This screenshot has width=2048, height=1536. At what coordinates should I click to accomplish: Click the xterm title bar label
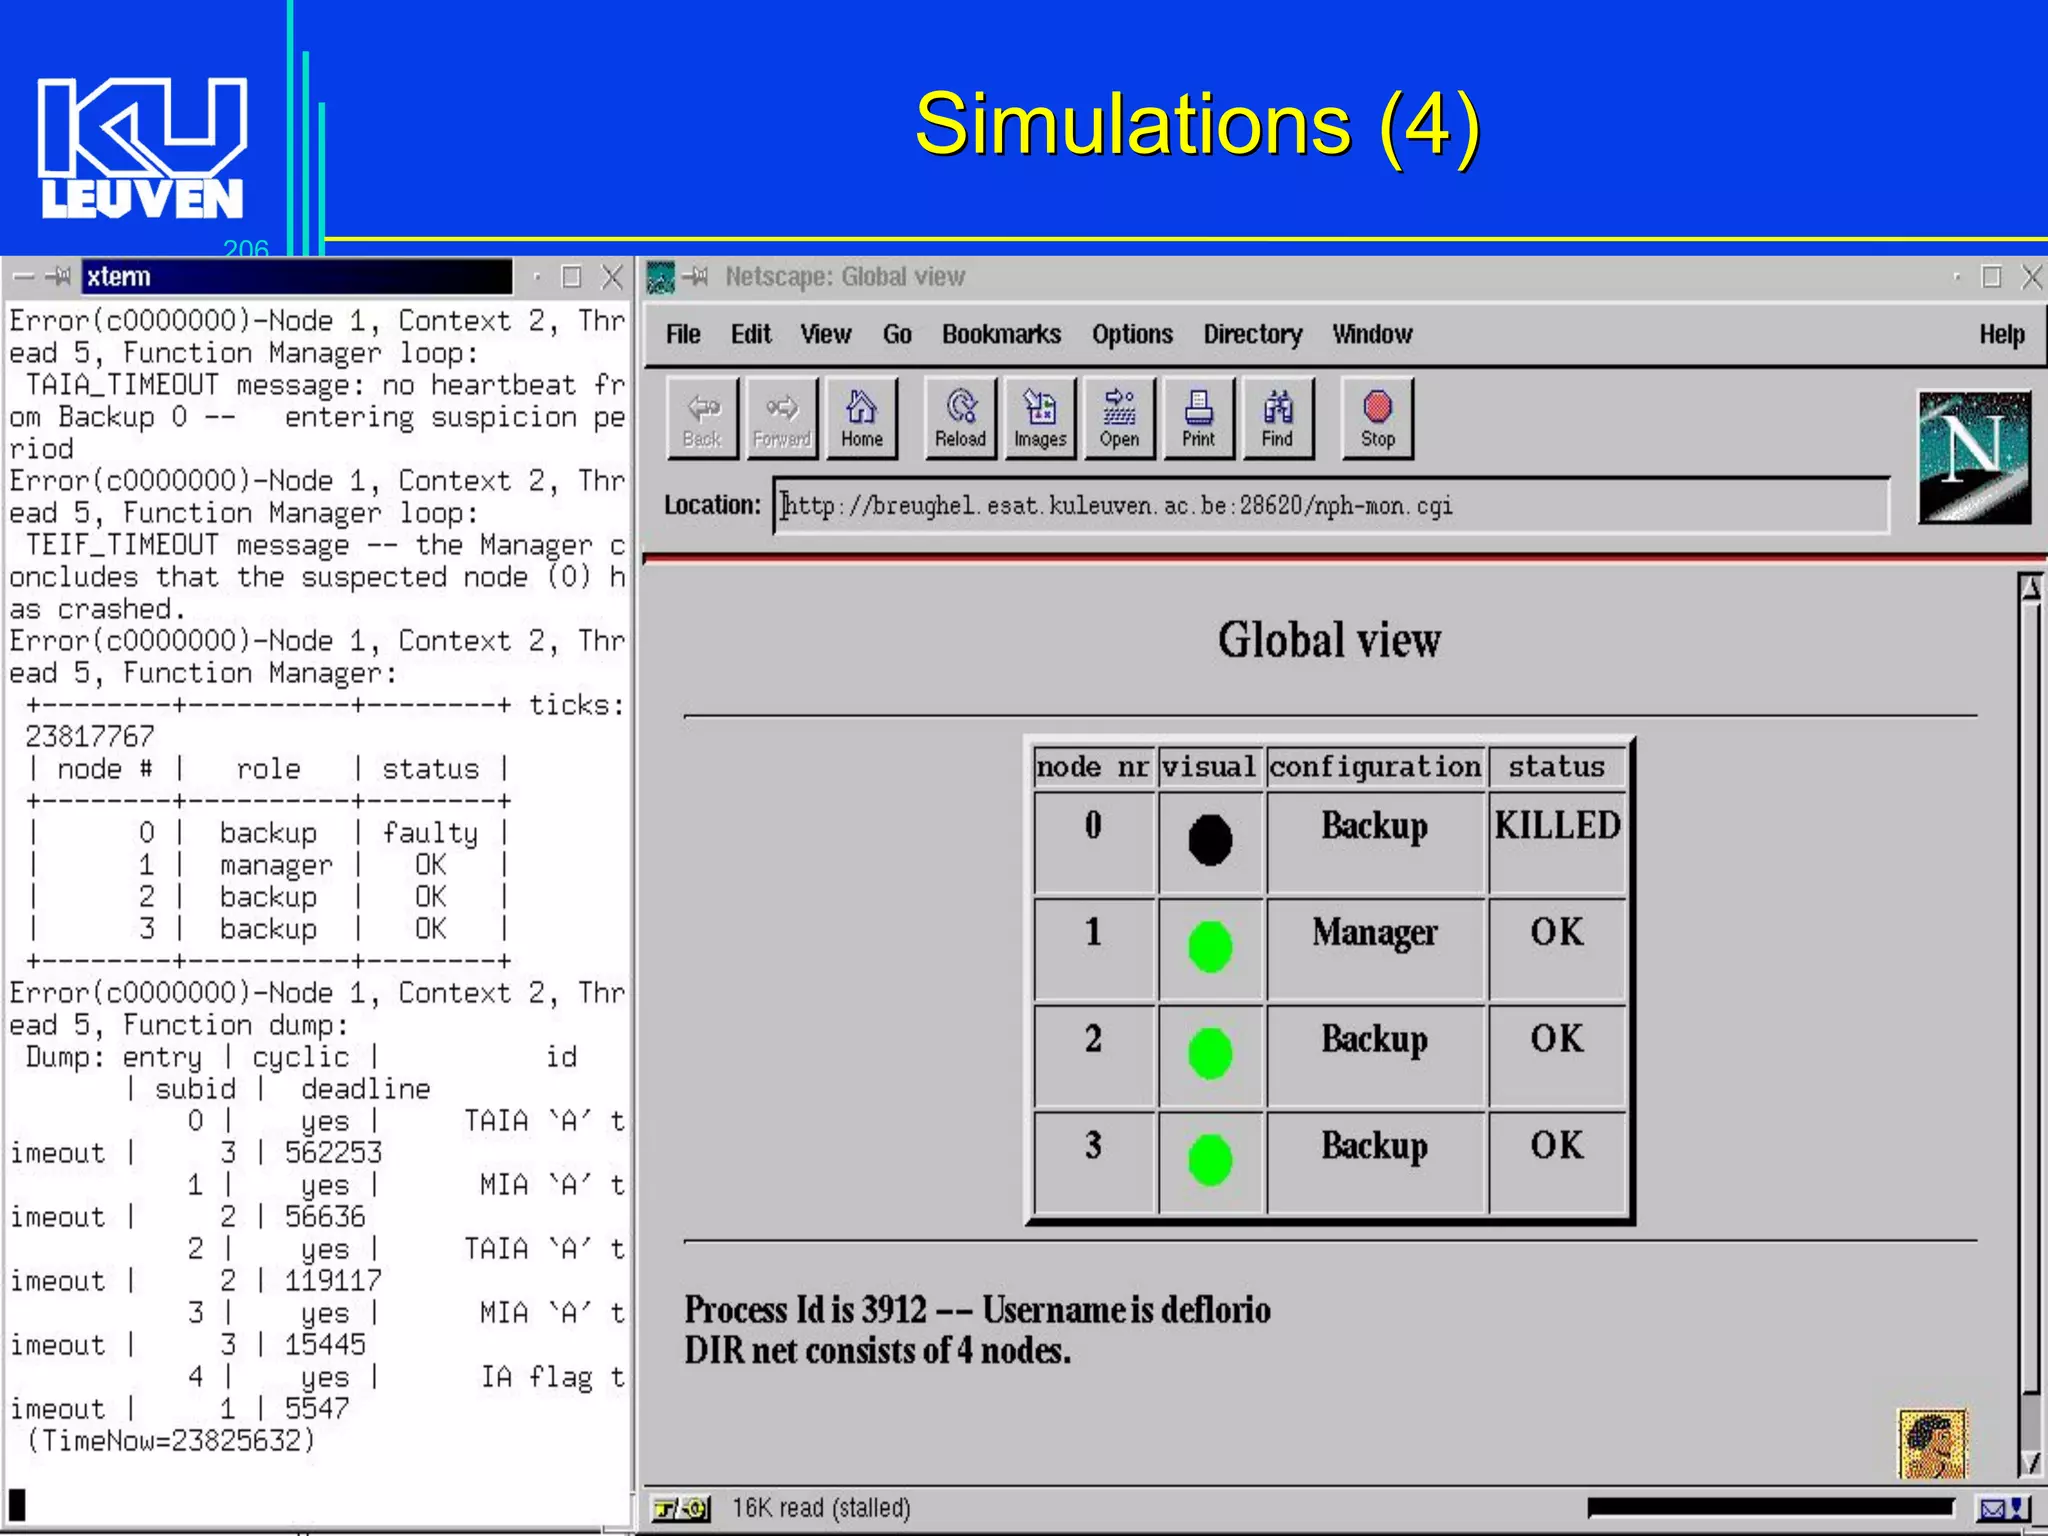(x=118, y=277)
